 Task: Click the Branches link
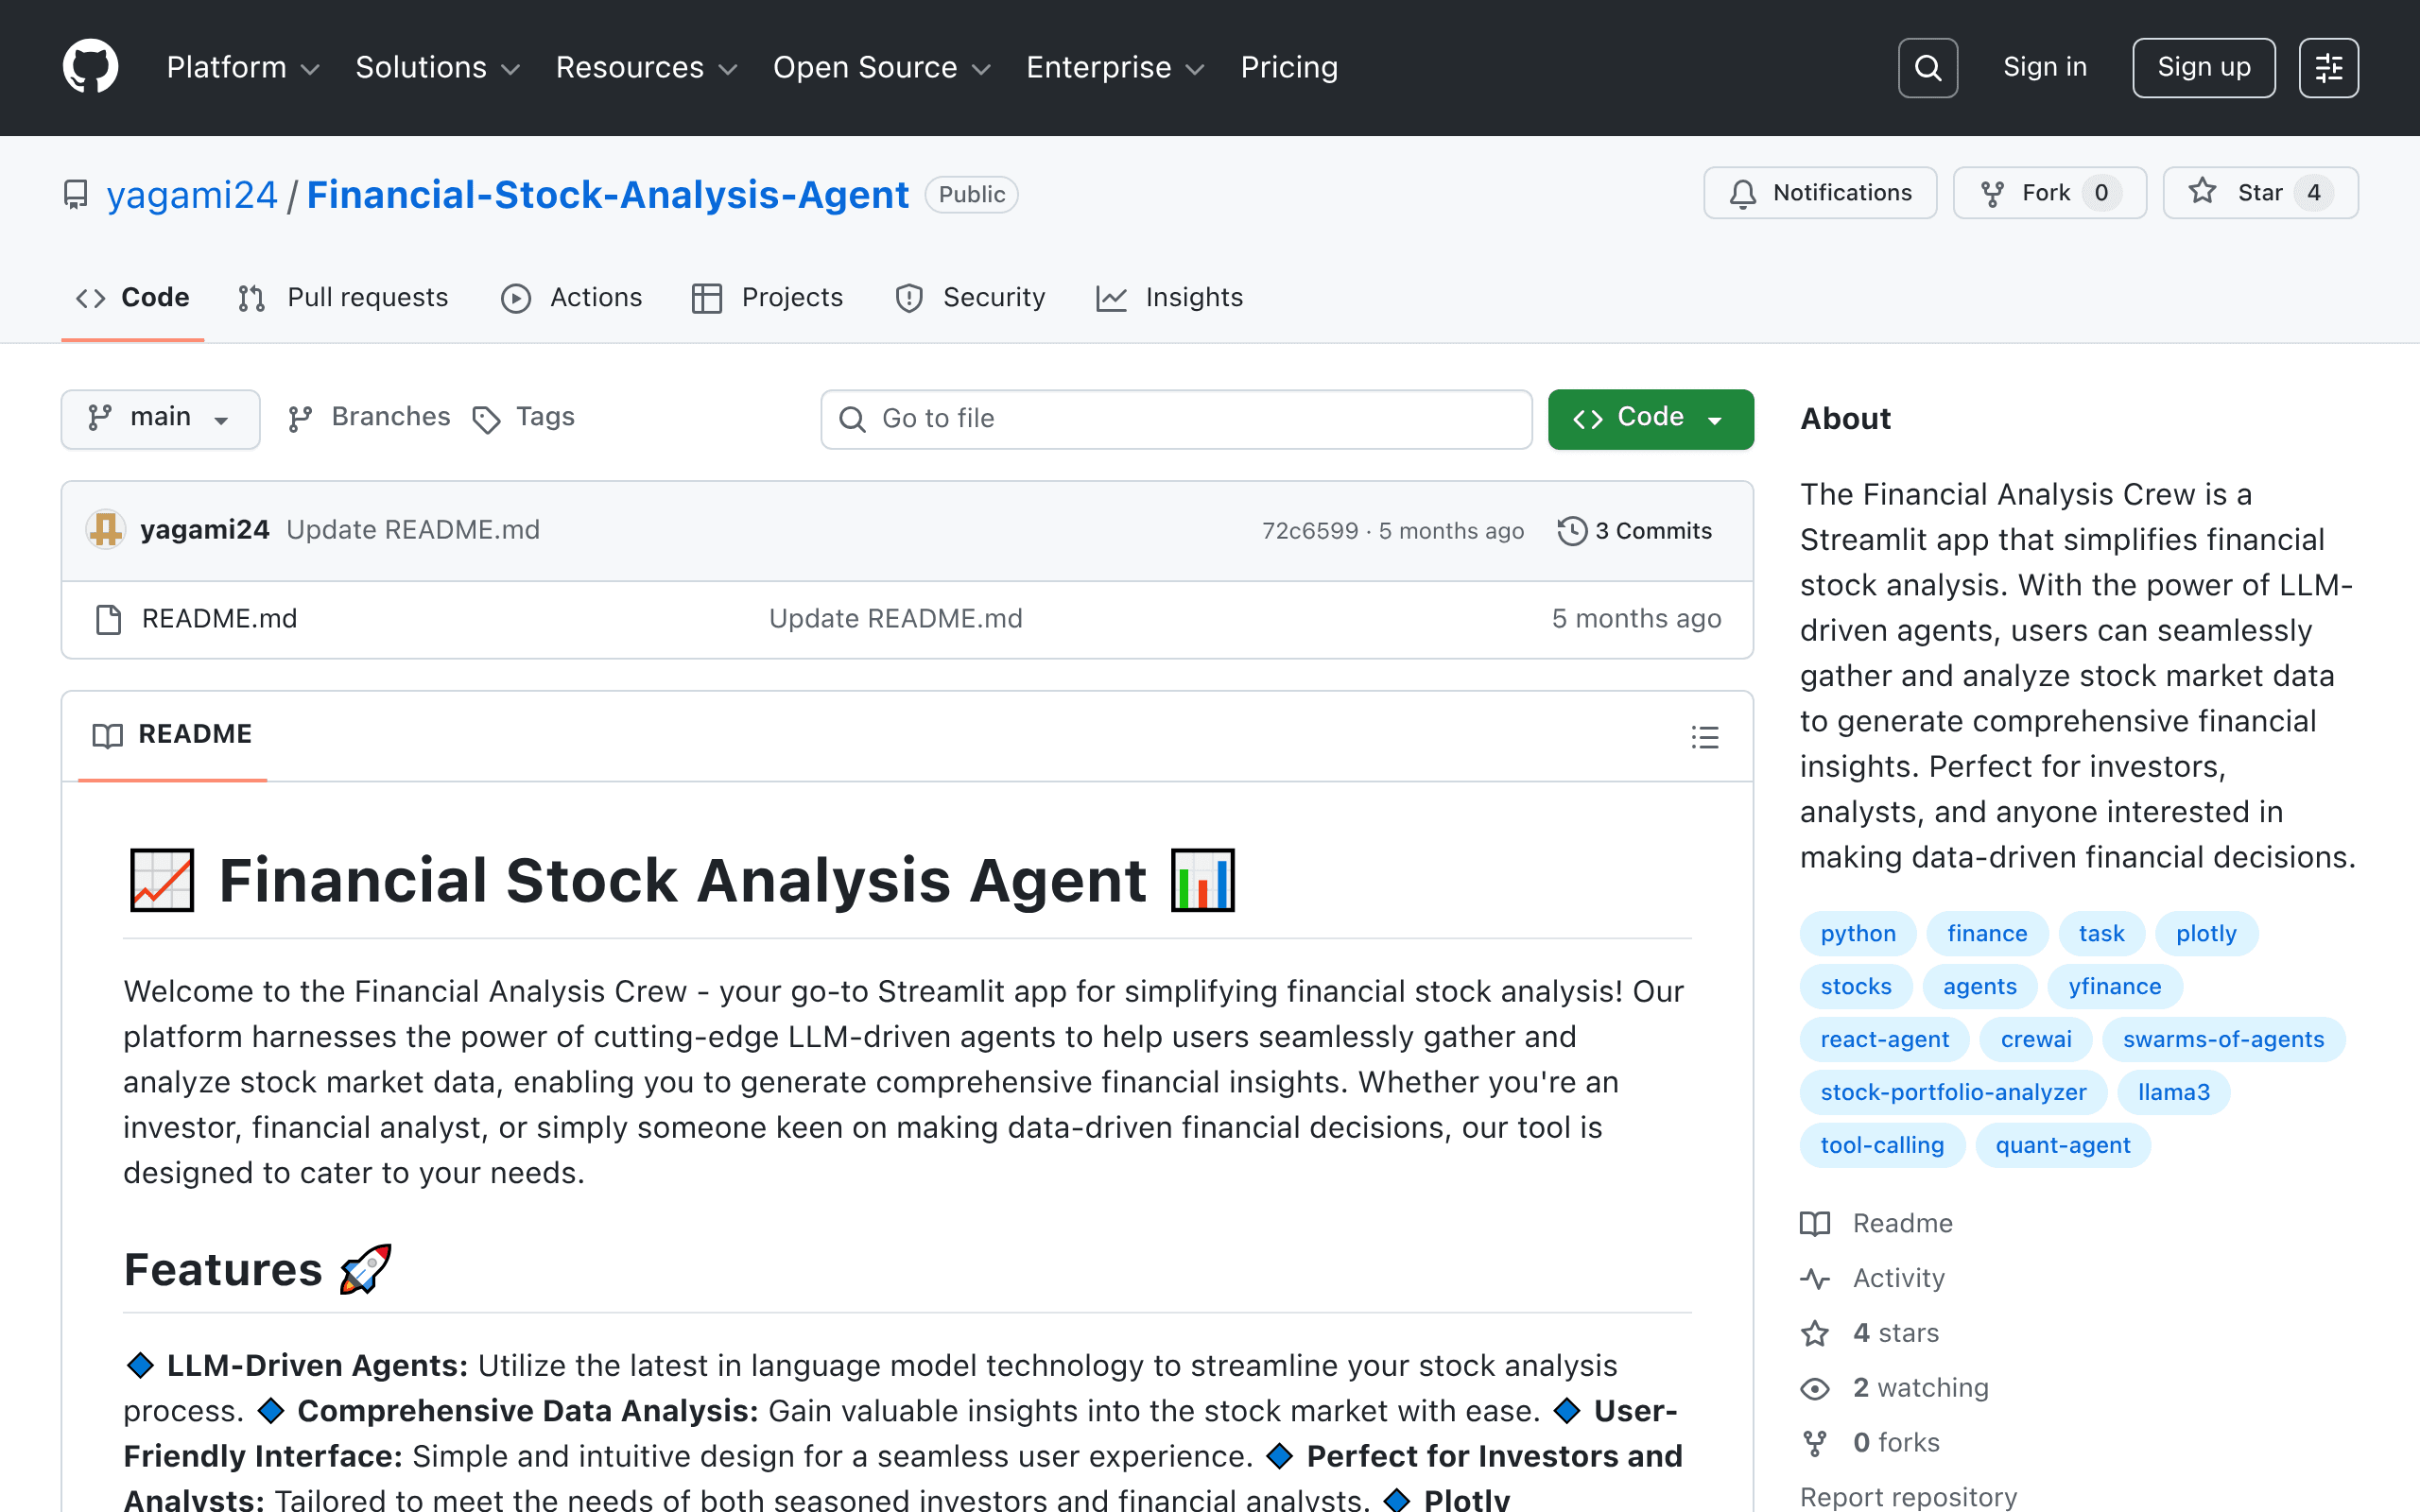tap(368, 417)
